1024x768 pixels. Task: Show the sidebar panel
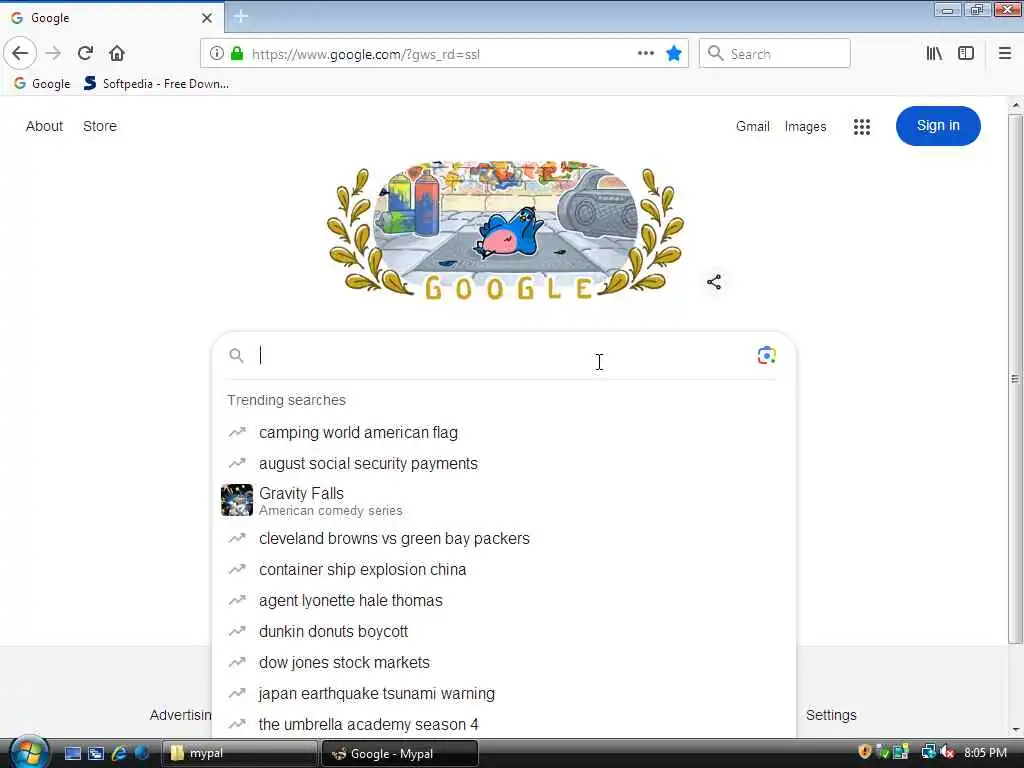tap(966, 54)
